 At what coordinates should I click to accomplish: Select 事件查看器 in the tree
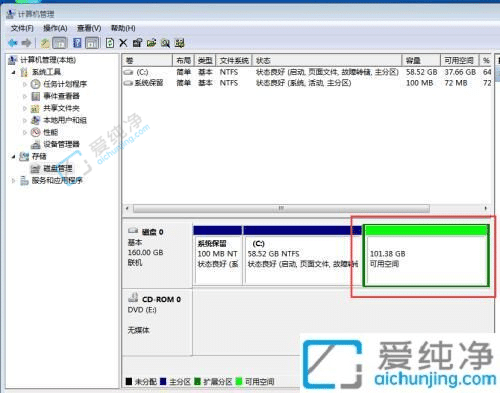[x=61, y=96]
